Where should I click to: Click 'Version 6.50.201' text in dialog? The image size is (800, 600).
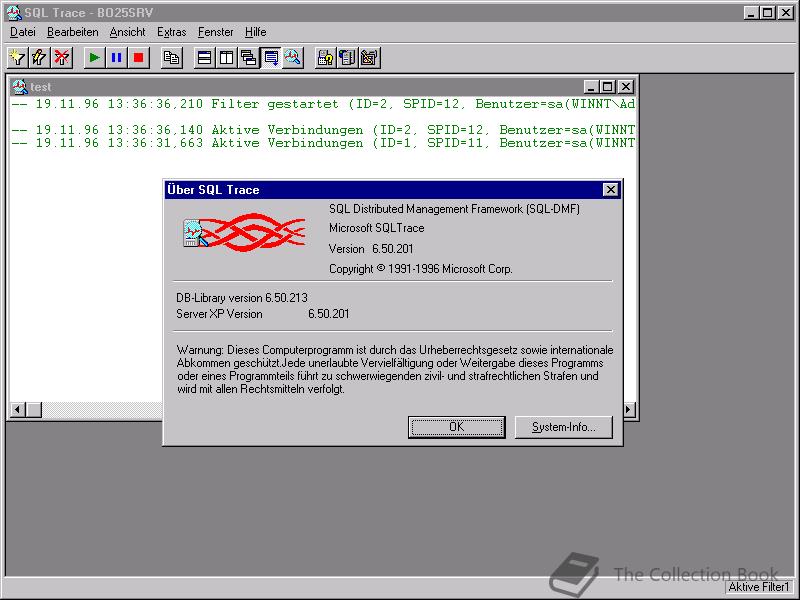pos(371,249)
